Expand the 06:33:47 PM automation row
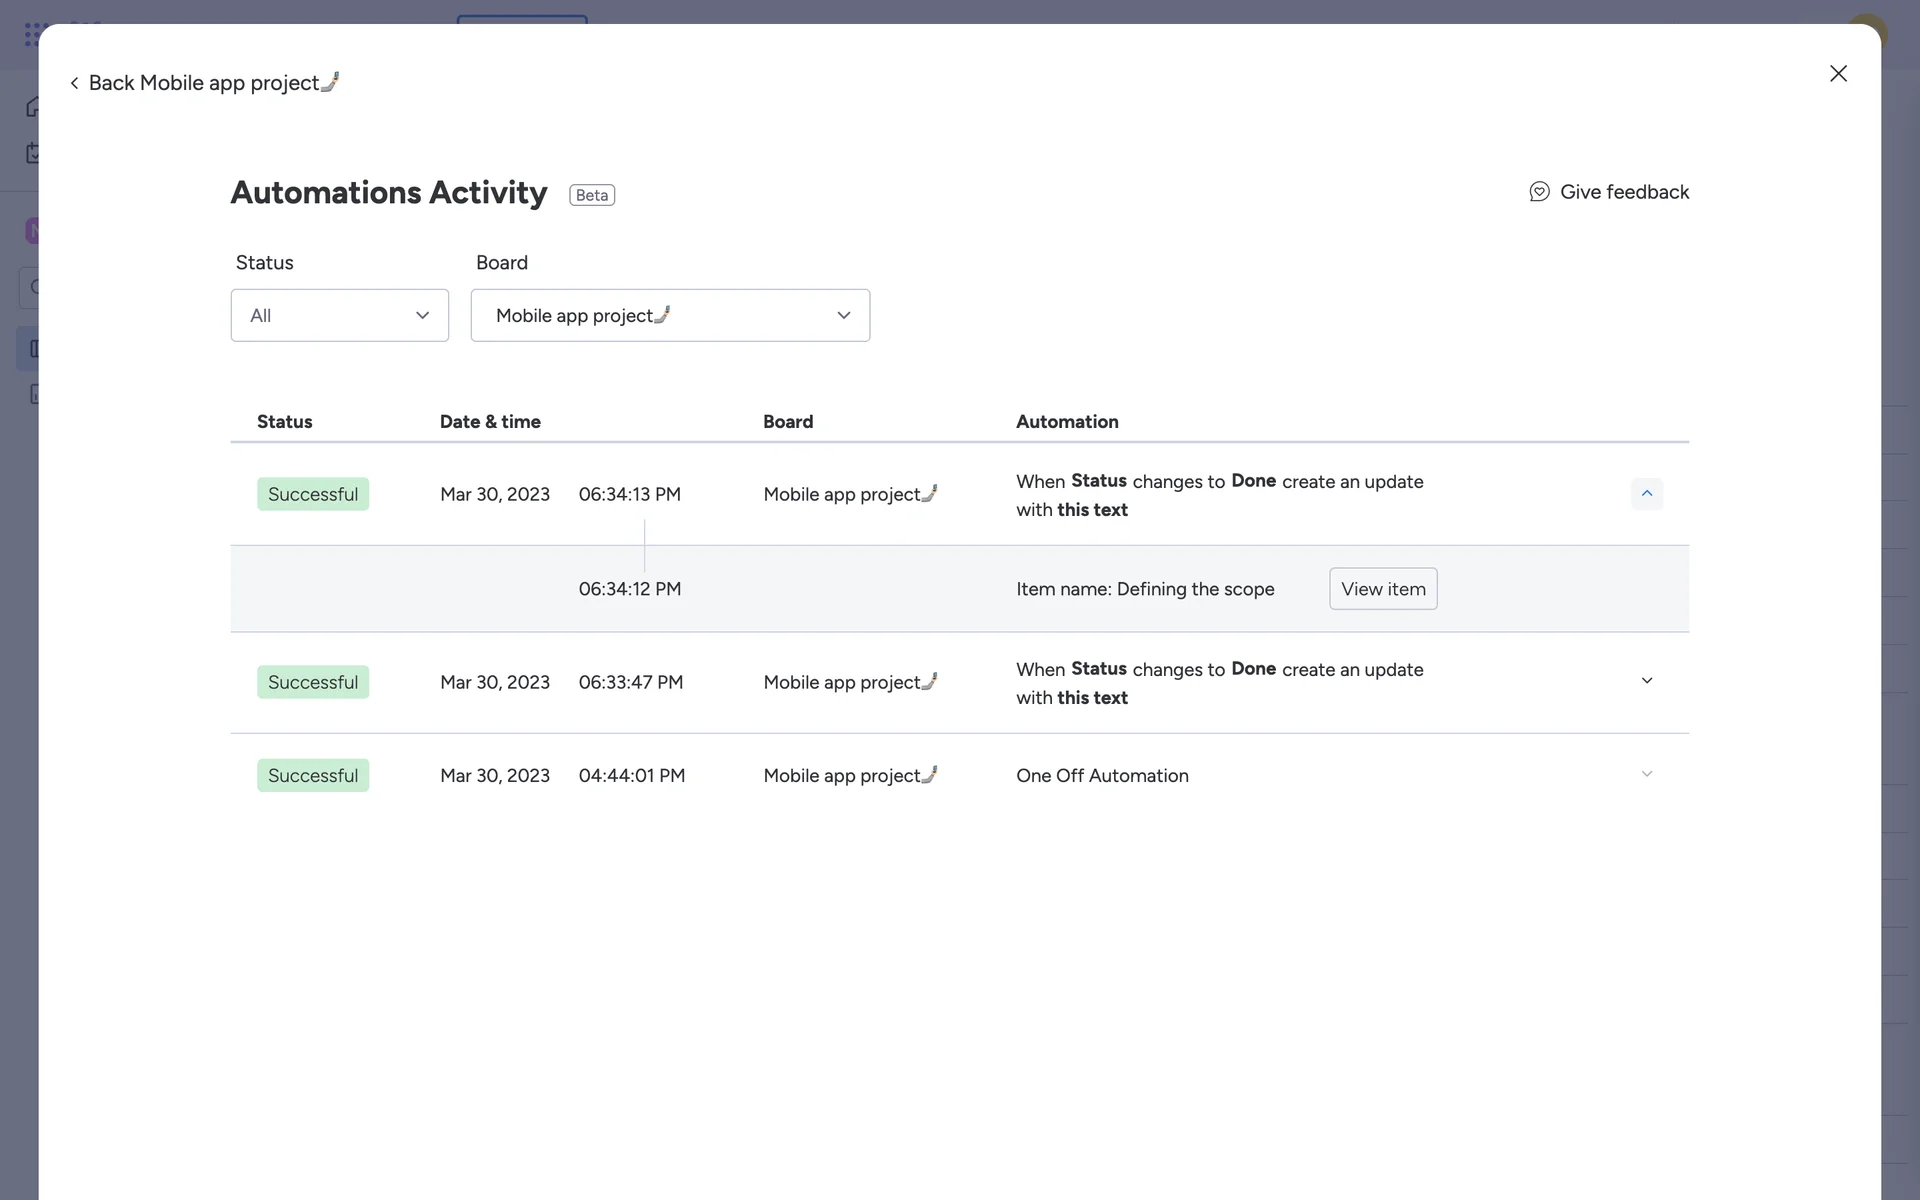1920x1200 pixels. [x=1646, y=682]
